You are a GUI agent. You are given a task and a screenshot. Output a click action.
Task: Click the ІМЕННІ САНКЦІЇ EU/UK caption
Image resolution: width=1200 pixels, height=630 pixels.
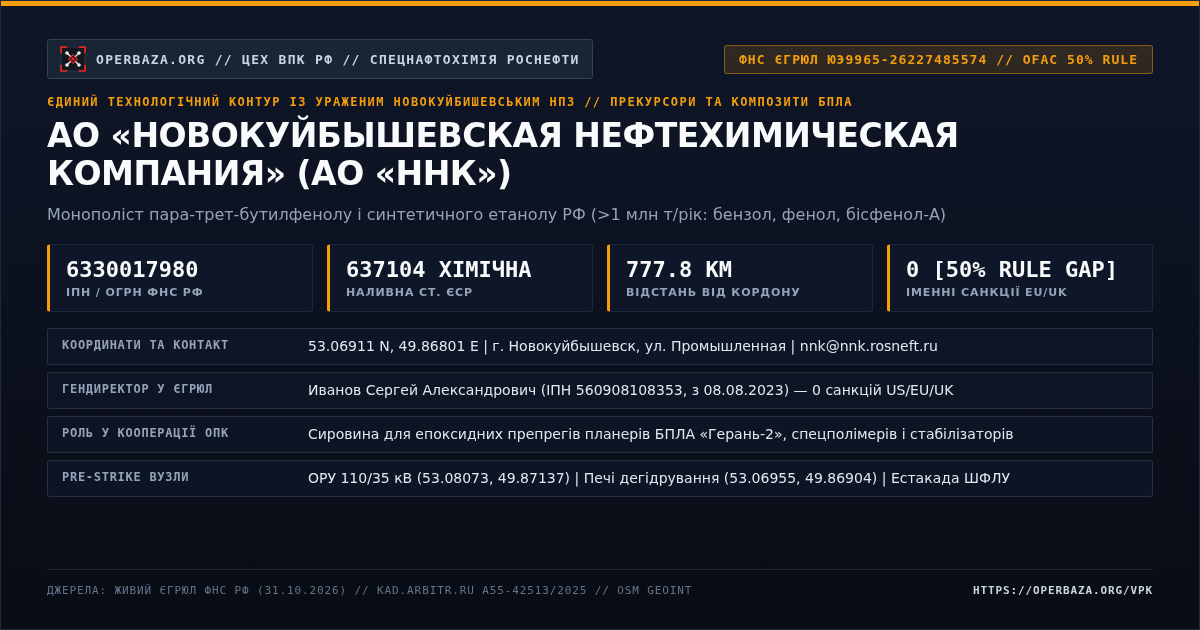987,292
